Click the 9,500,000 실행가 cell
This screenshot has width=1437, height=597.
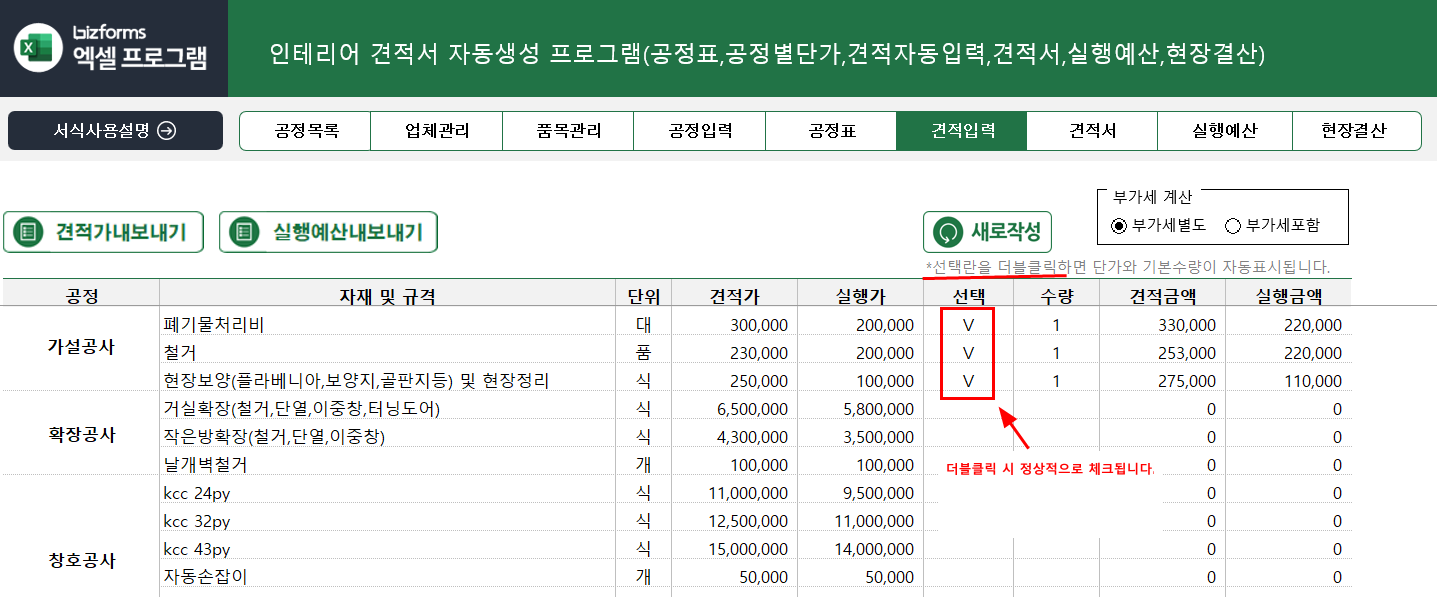(861, 492)
